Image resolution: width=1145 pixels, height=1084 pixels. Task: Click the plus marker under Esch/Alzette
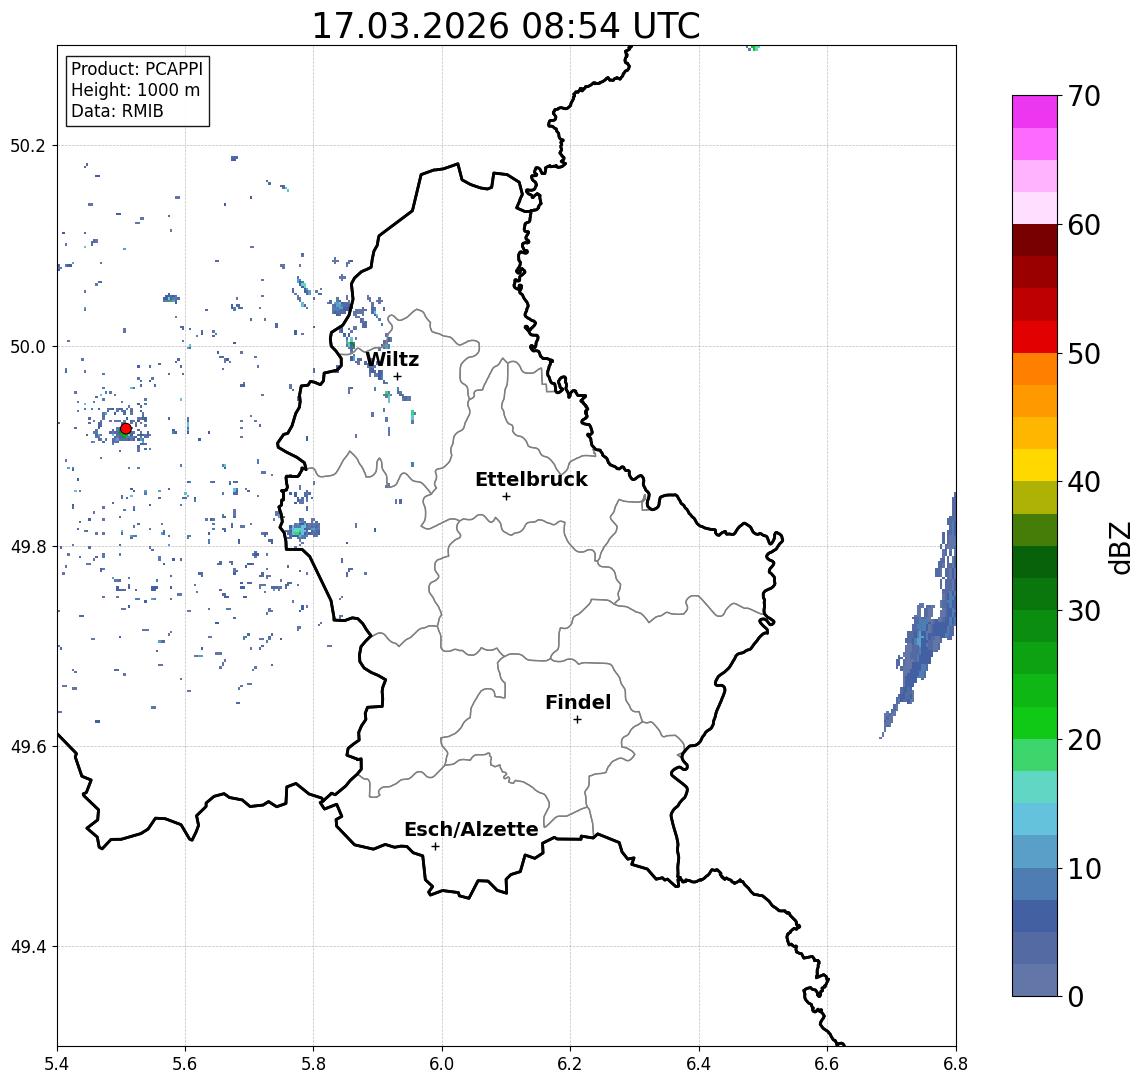click(x=435, y=847)
